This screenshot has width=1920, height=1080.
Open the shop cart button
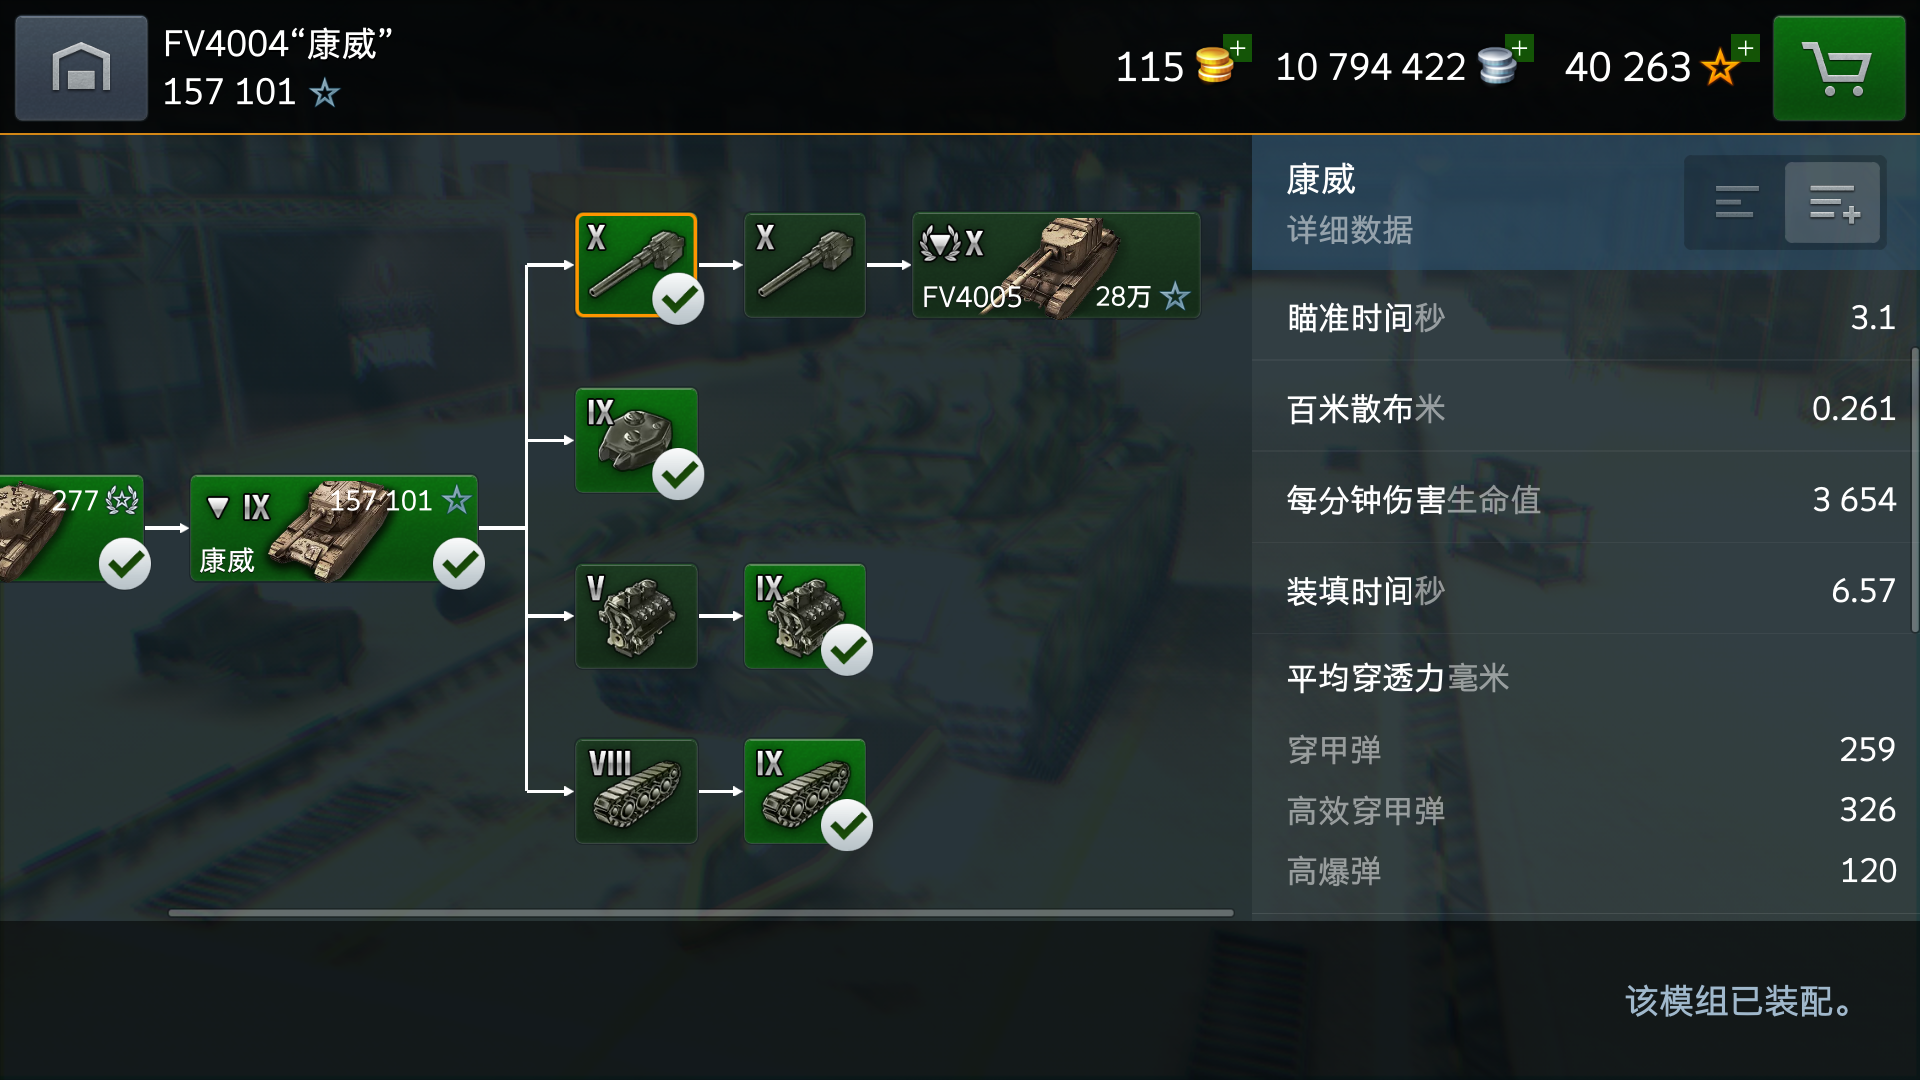(1839, 68)
